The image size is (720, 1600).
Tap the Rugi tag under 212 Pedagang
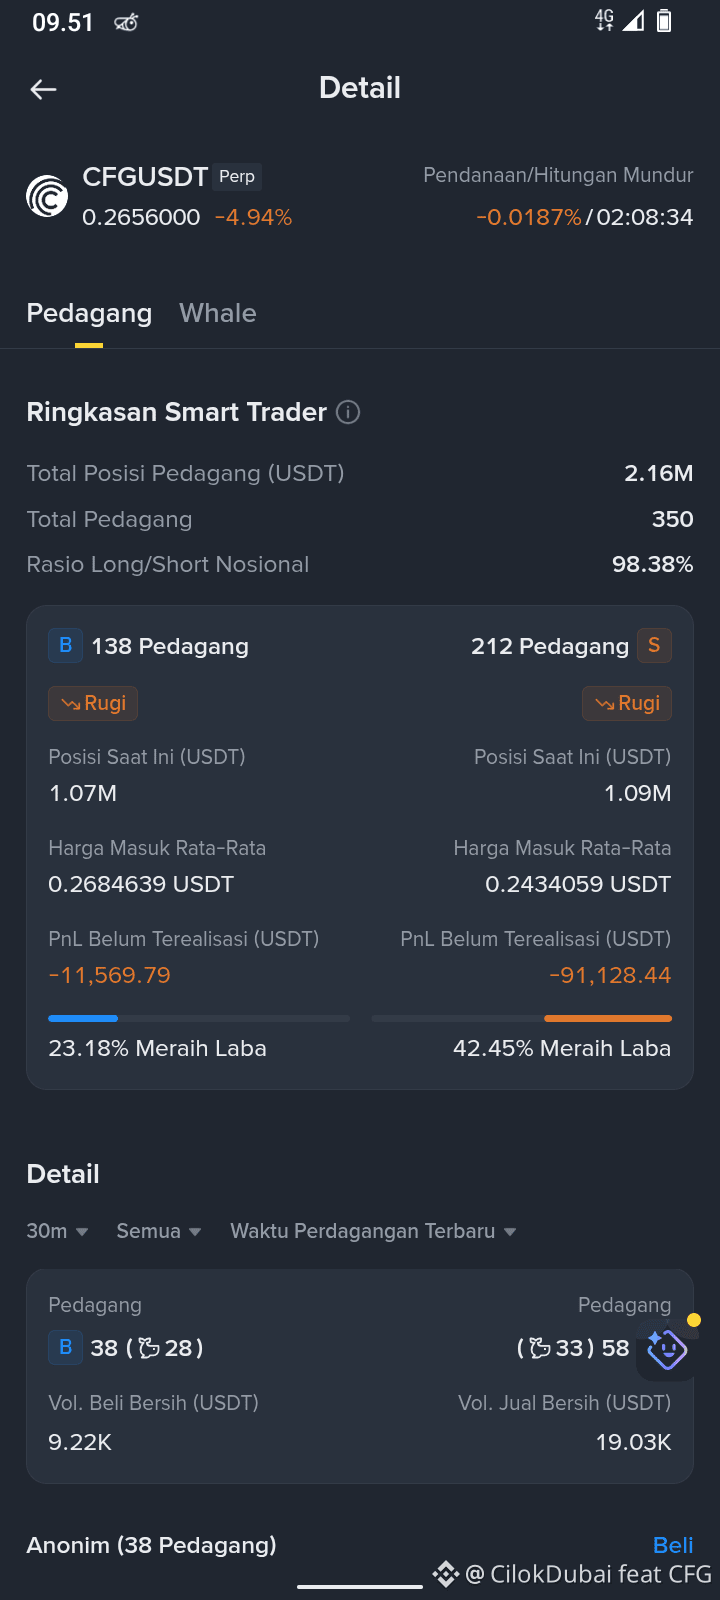pos(627,703)
